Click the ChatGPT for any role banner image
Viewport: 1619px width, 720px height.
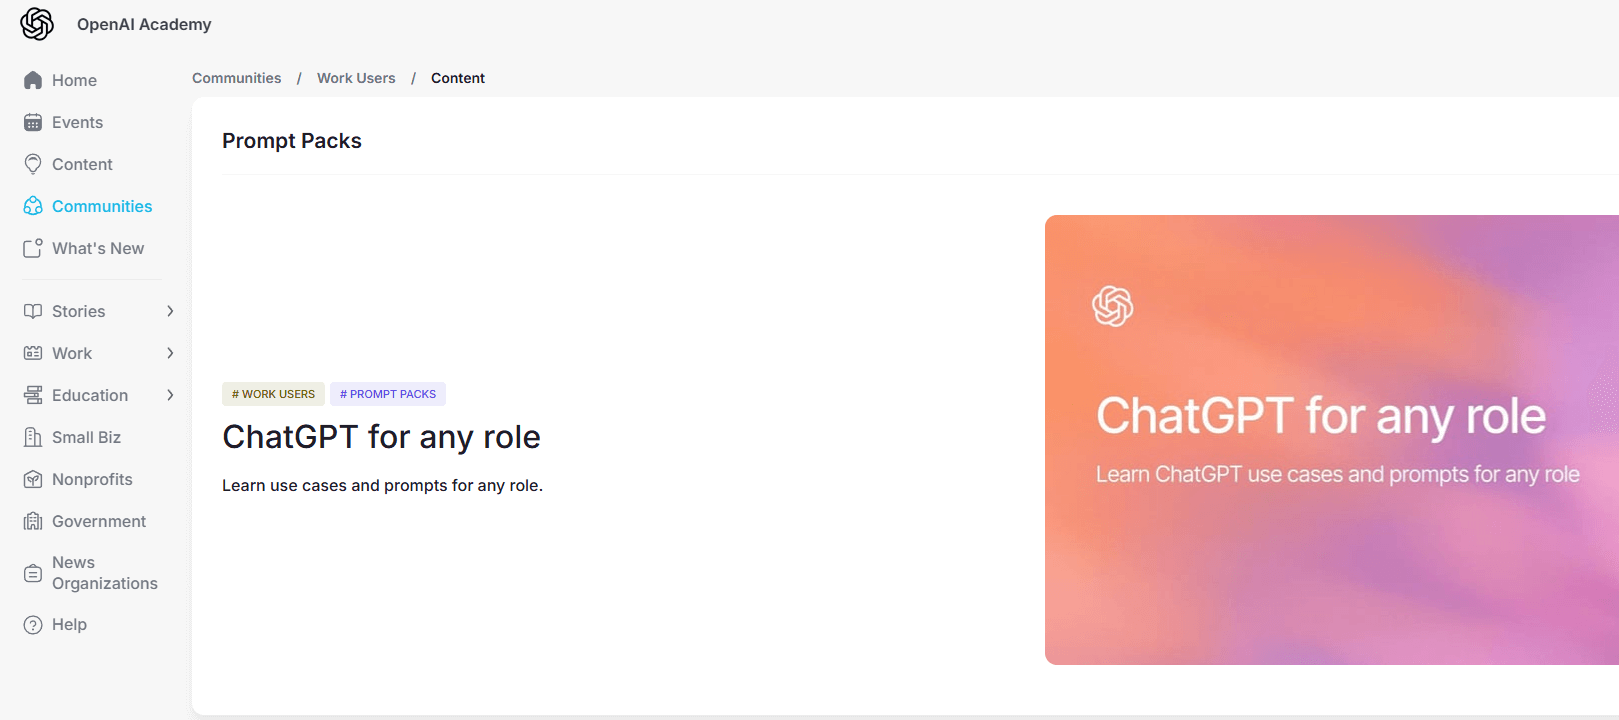(1331, 440)
